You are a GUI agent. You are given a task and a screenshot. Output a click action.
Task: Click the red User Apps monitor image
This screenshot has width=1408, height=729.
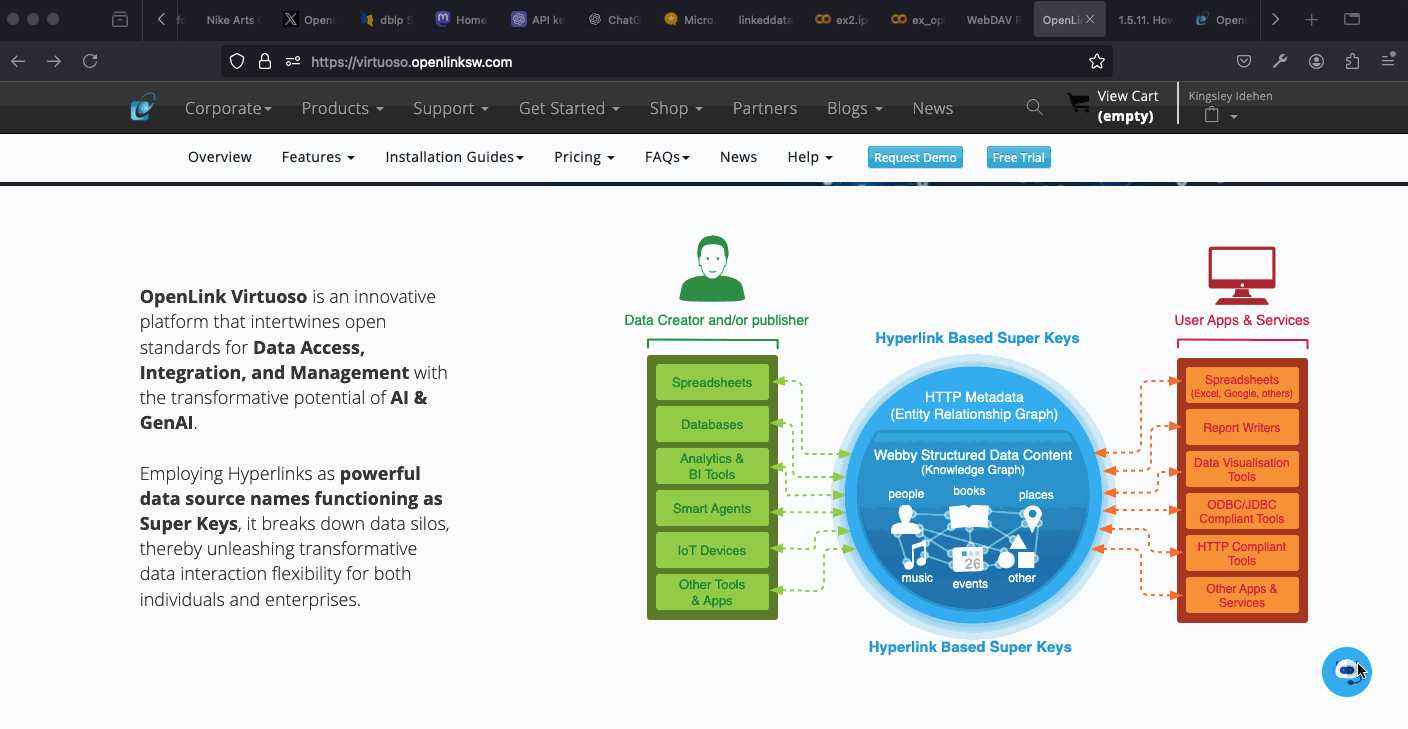coord(1241,276)
